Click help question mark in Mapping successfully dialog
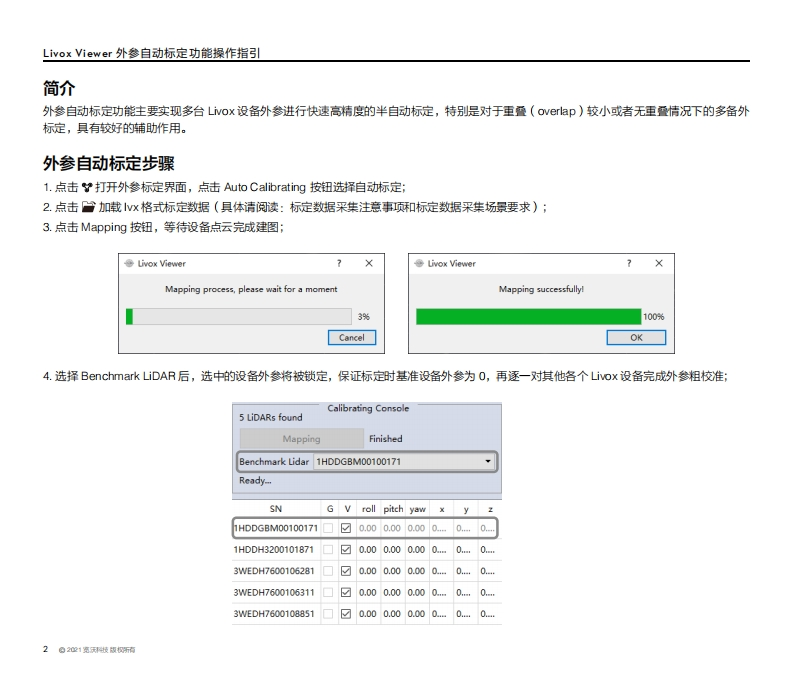 (x=629, y=264)
